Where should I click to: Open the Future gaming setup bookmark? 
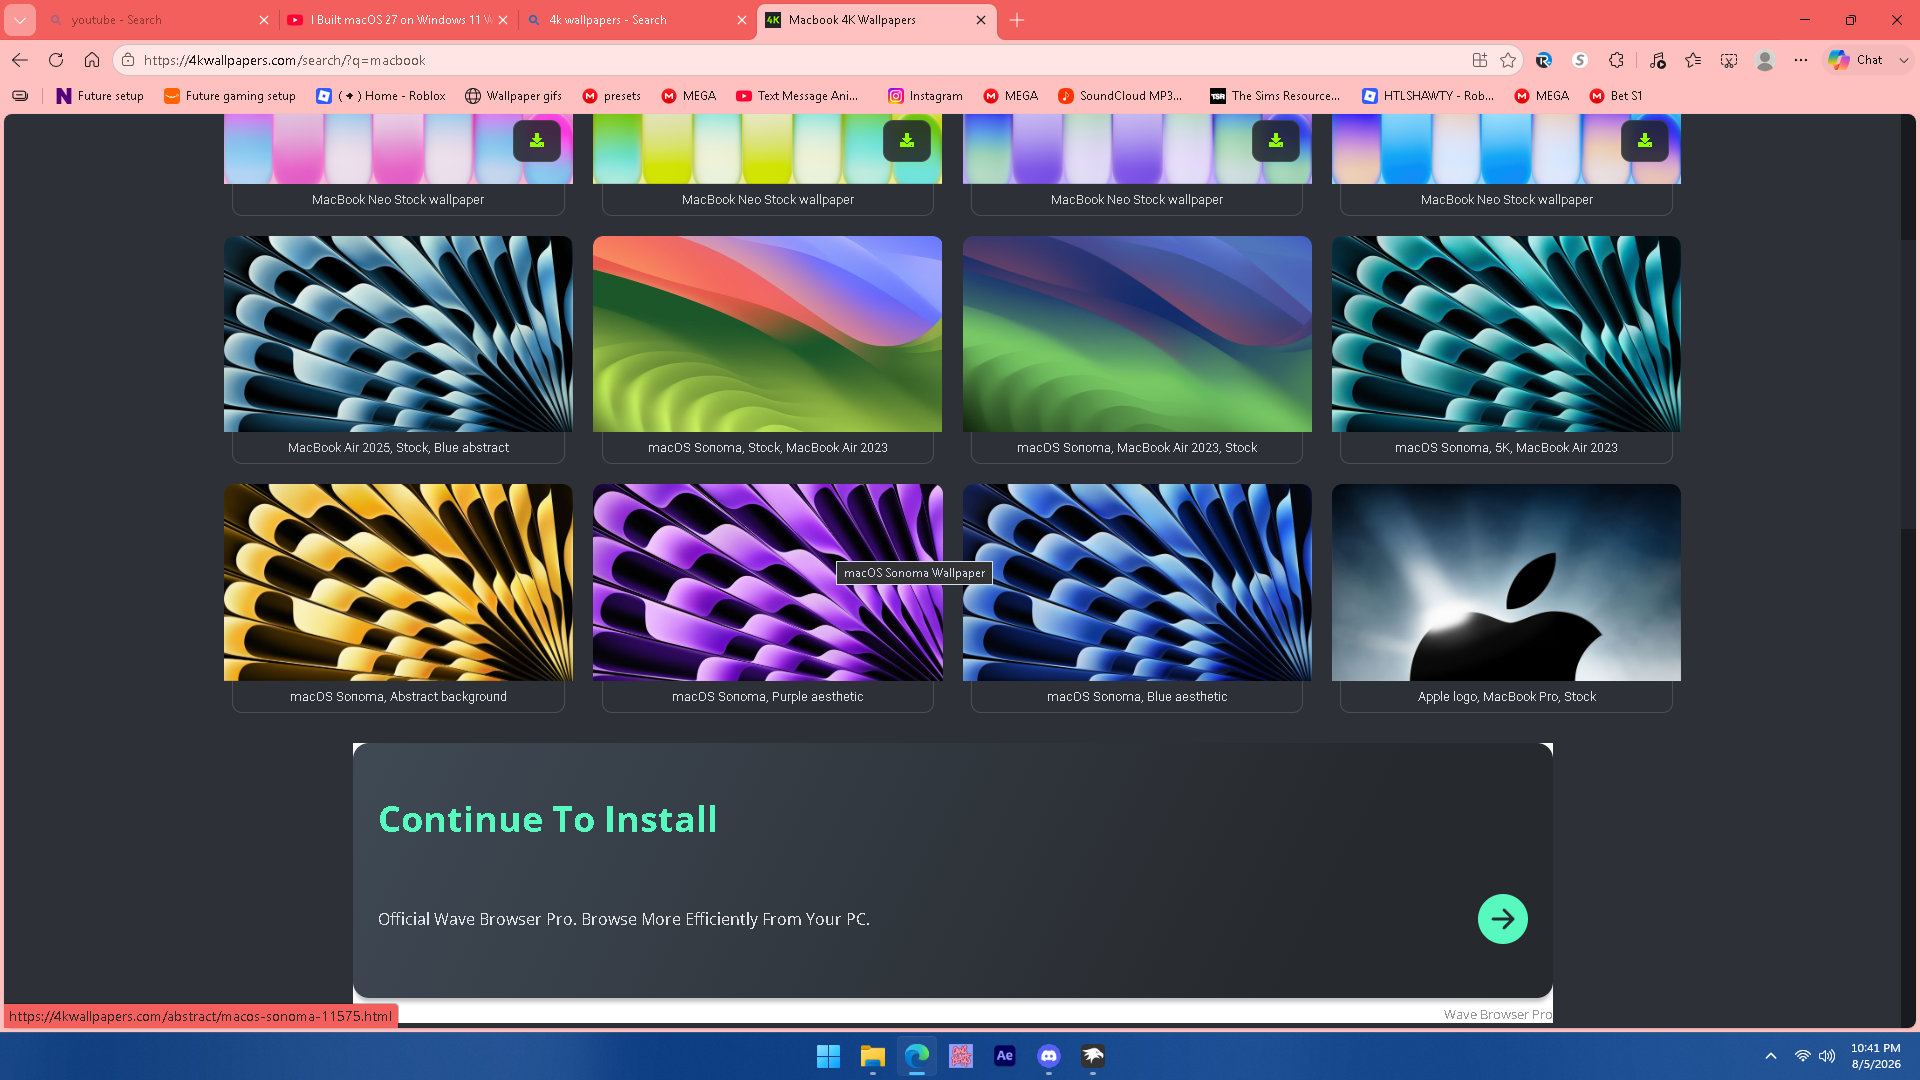[x=230, y=96]
